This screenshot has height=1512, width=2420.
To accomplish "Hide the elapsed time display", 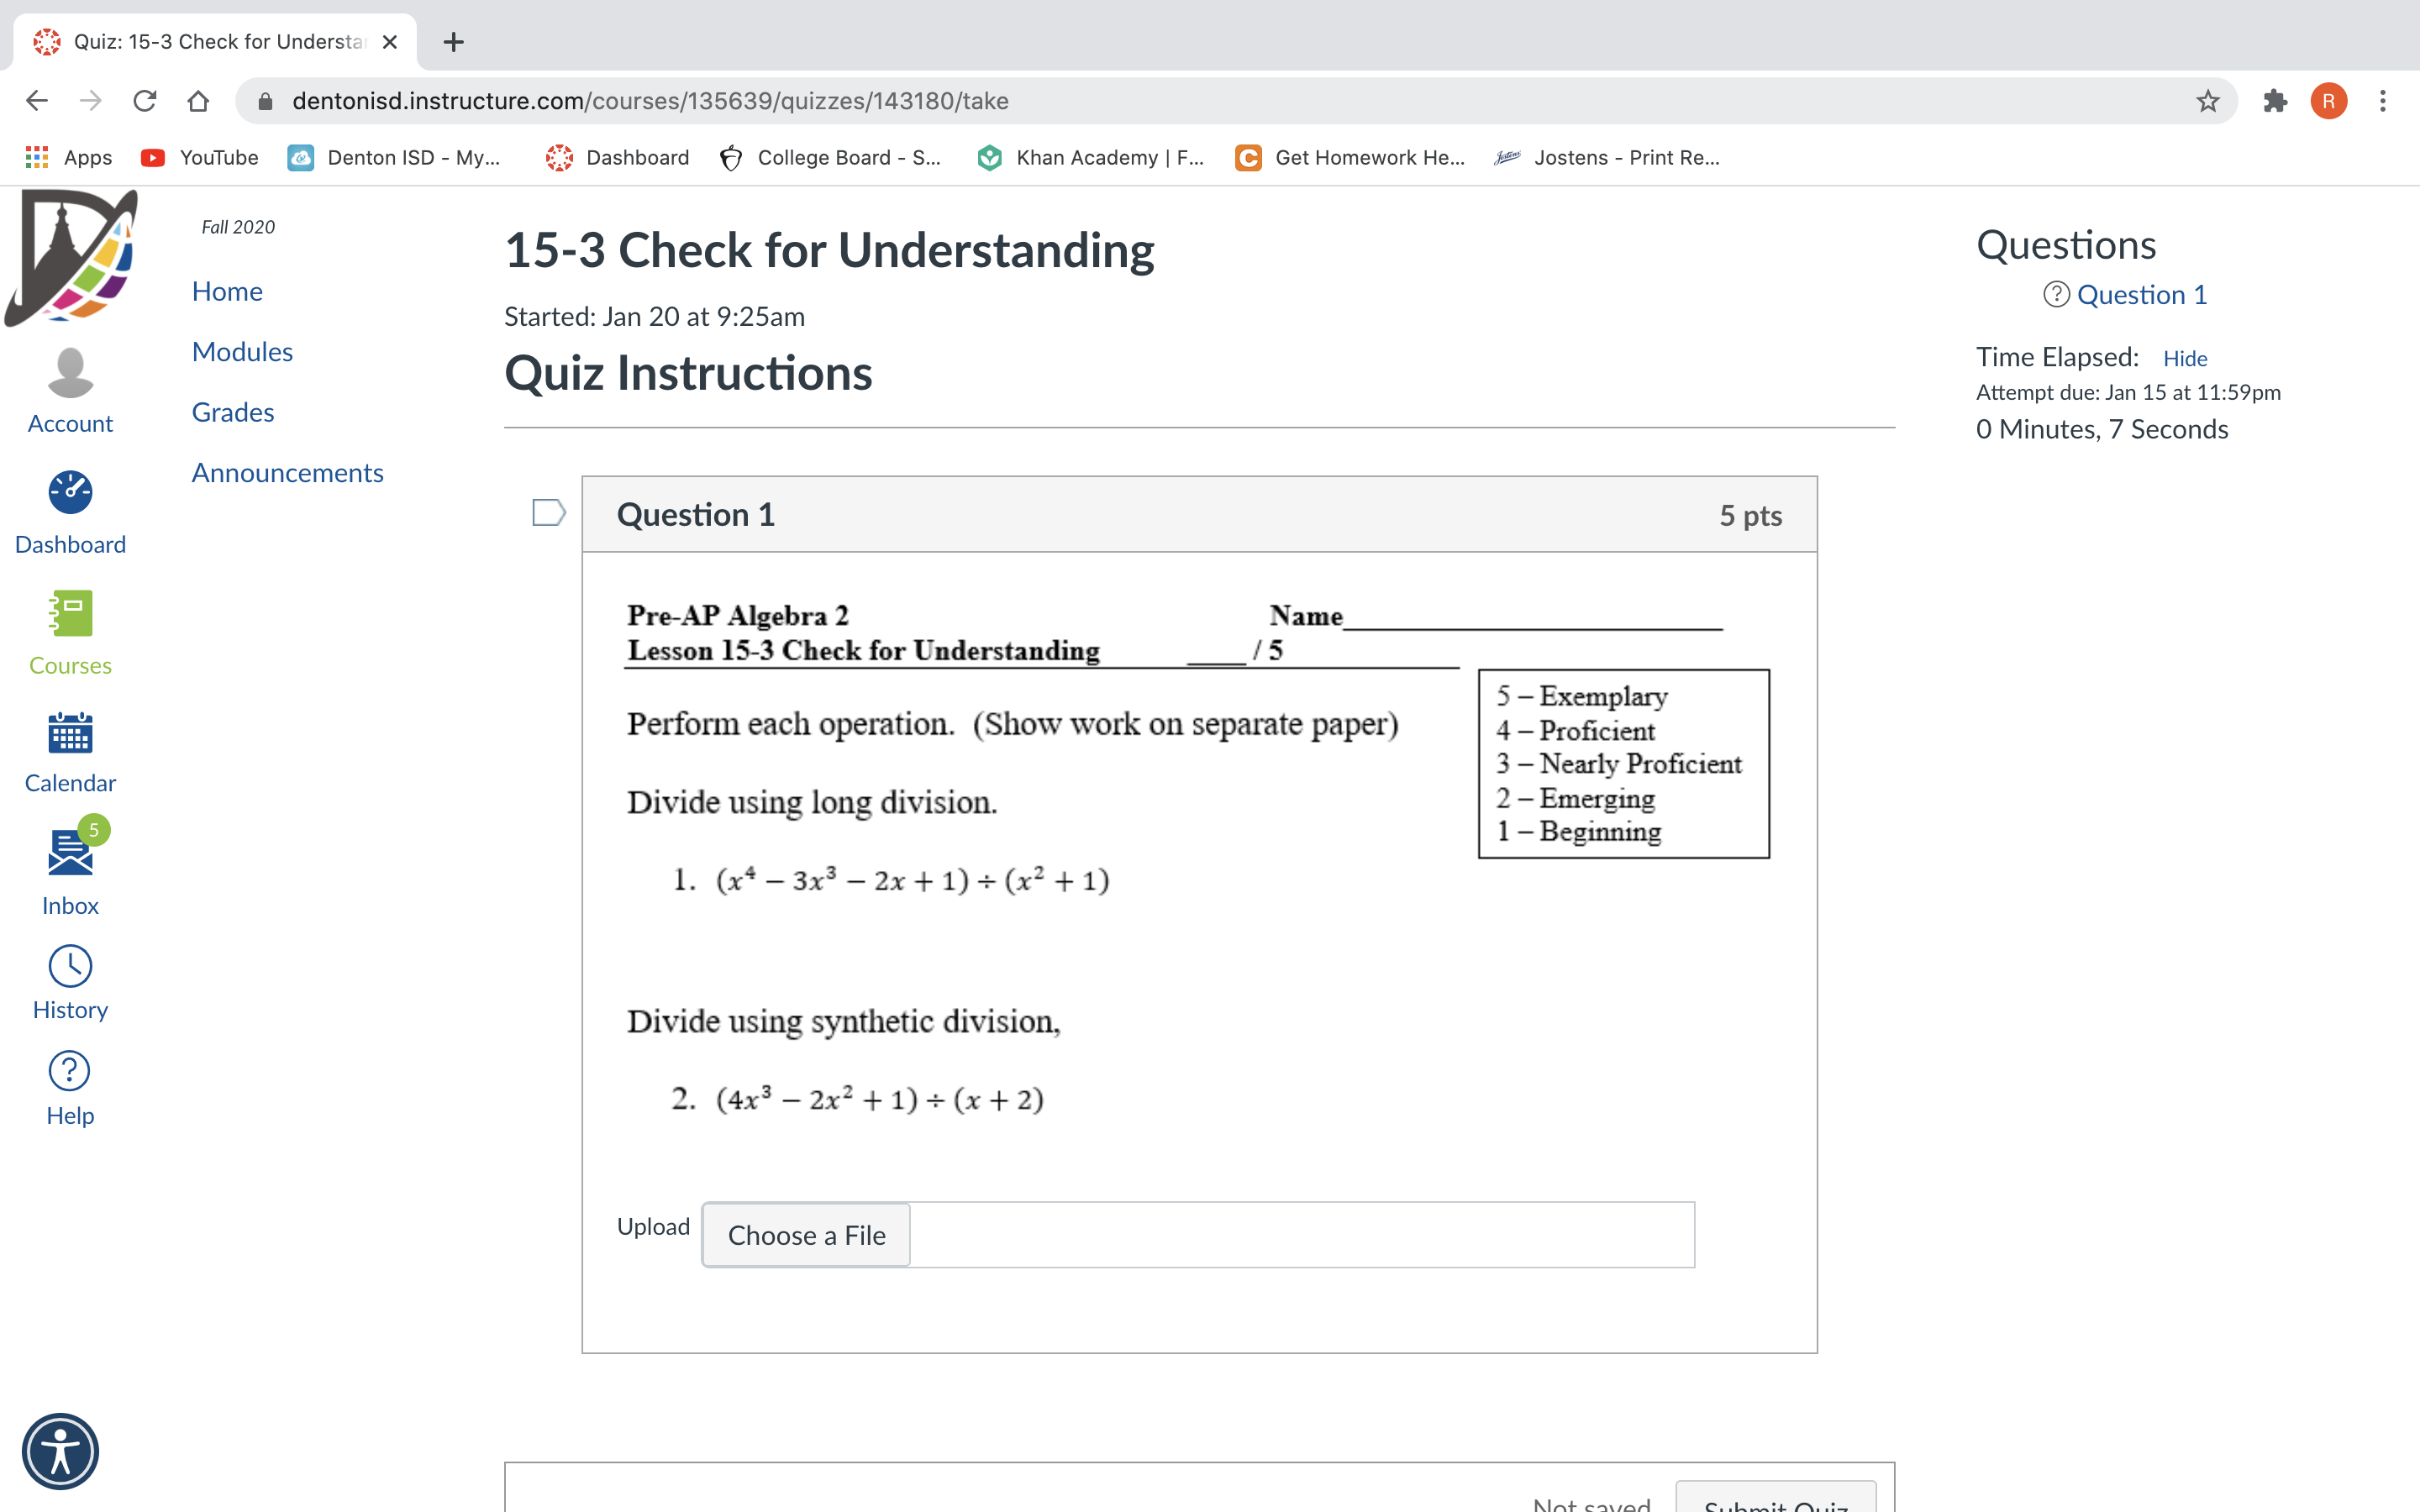I will tap(2185, 358).
